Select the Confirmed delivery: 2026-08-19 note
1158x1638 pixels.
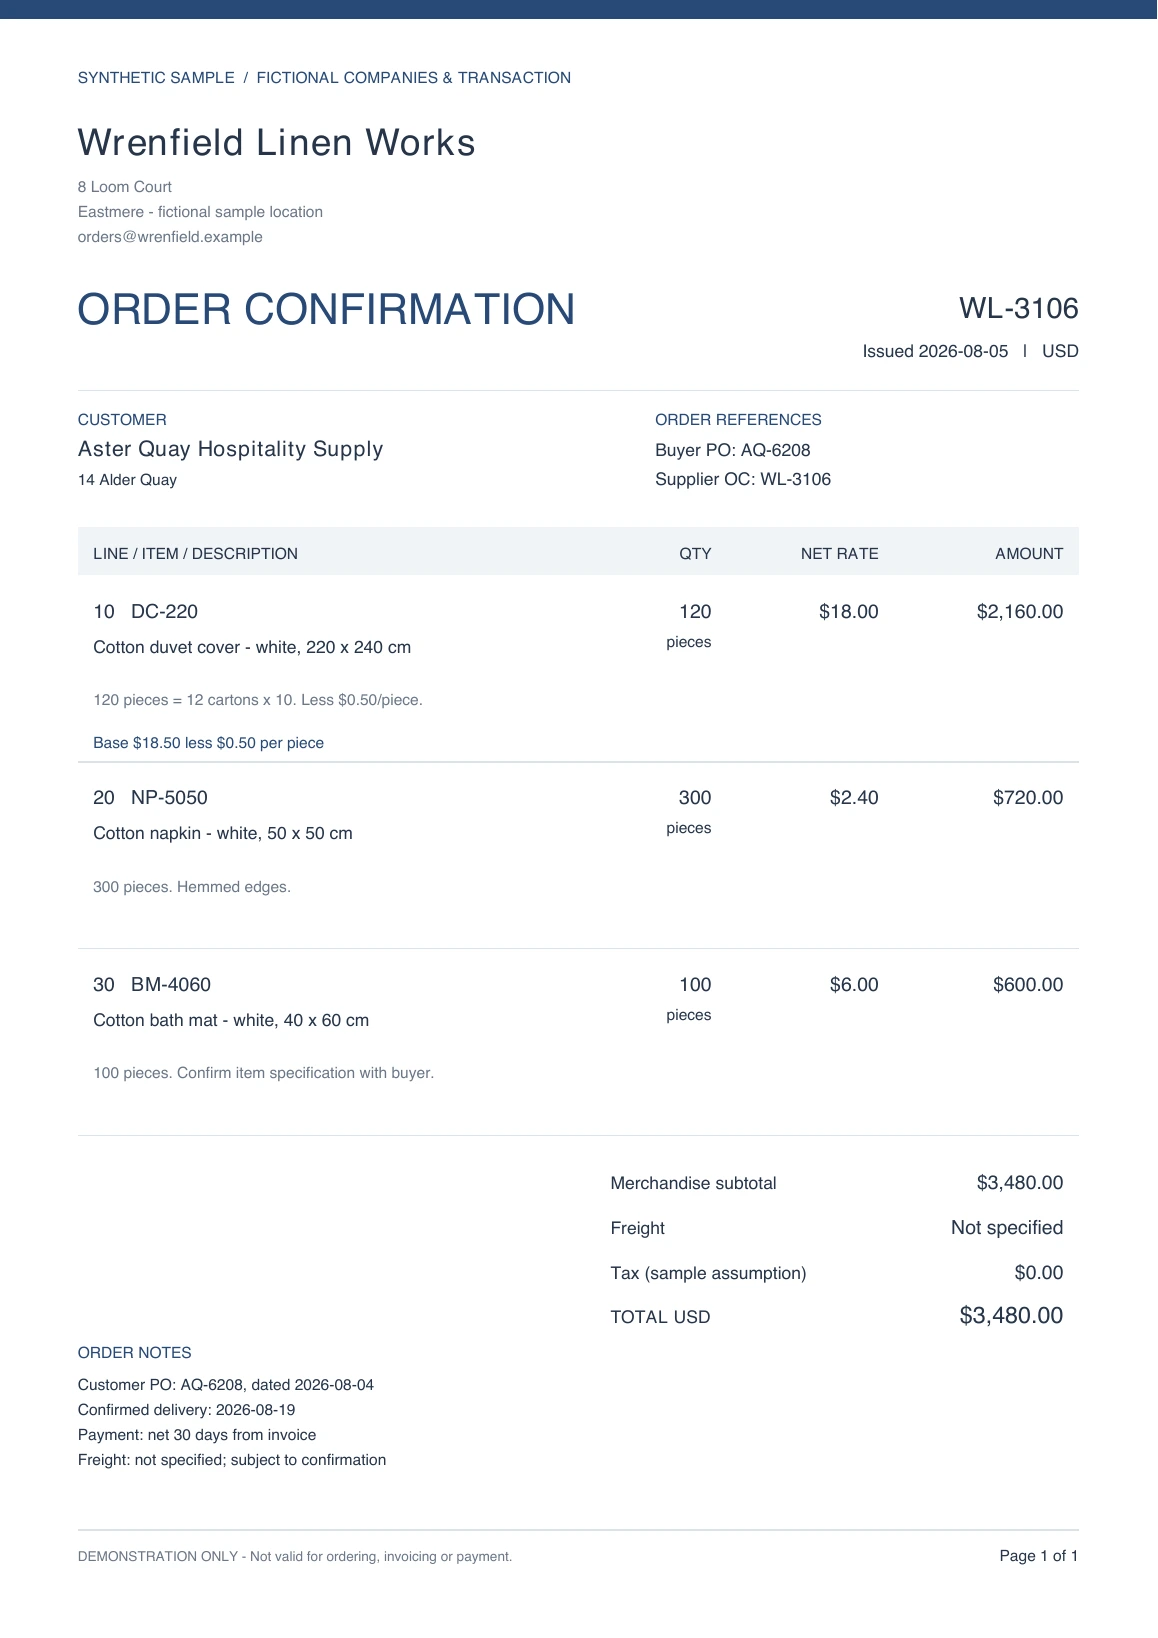[186, 1410]
